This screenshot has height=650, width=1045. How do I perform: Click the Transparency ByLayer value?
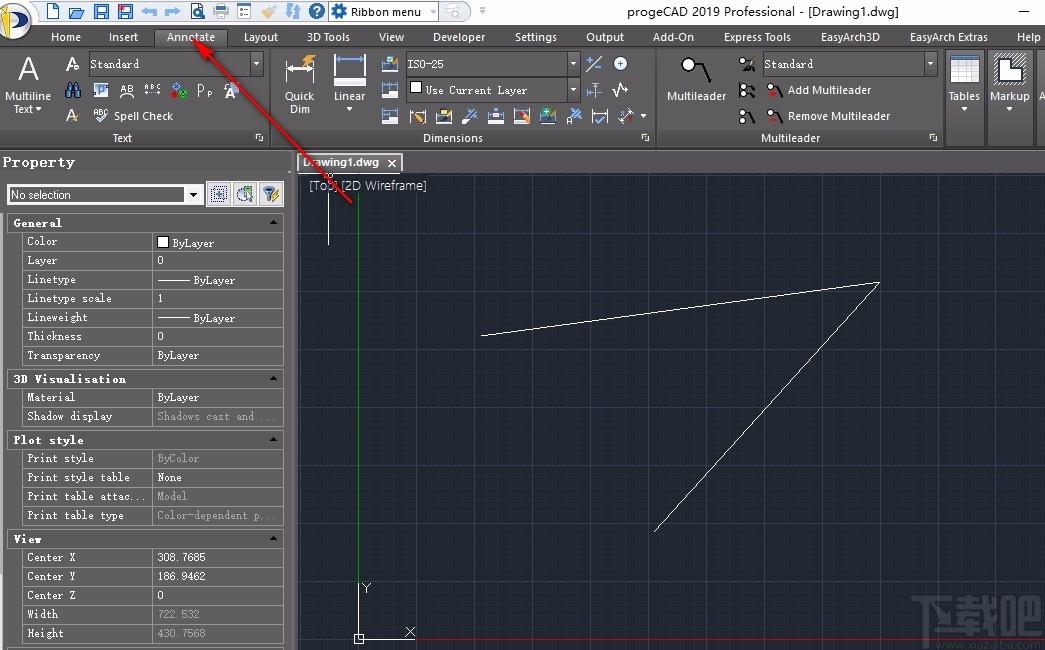(x=218, y=356)
